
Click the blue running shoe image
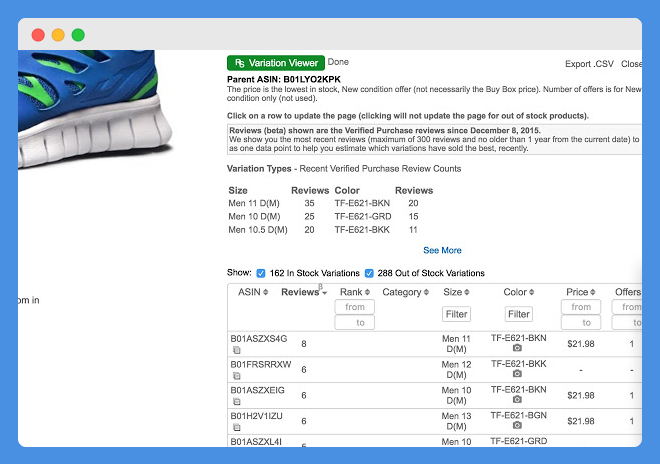tap(94, 108)
